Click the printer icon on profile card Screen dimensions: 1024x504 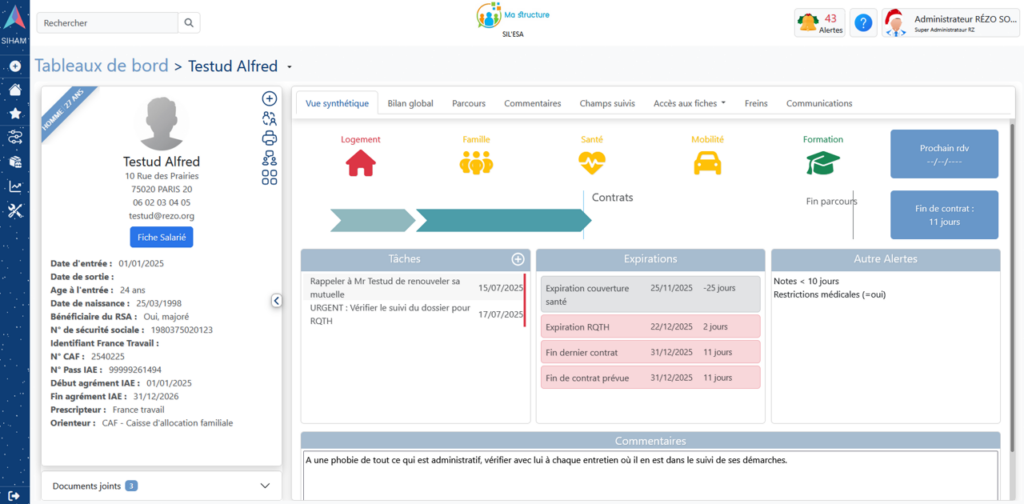click(x=269, y=138)
